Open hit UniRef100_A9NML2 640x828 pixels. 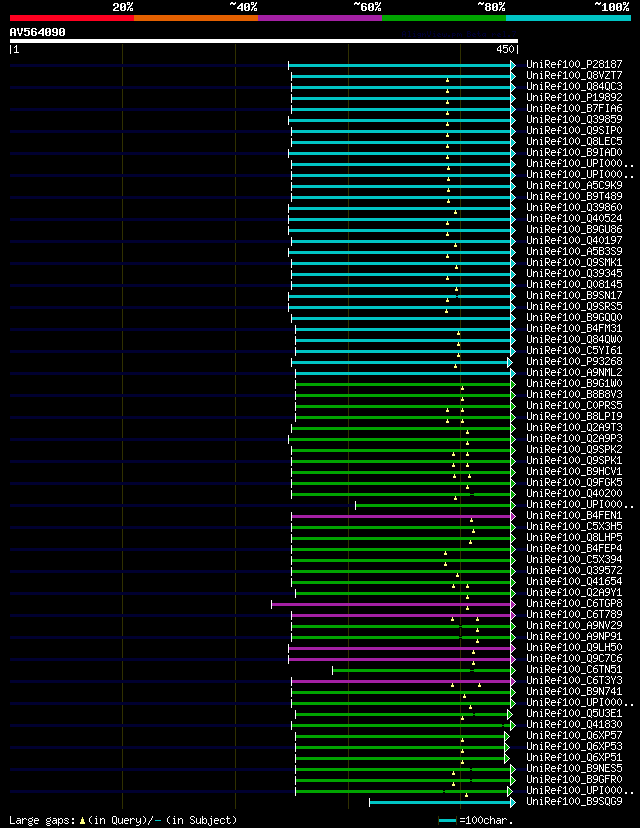pos(574,372)
